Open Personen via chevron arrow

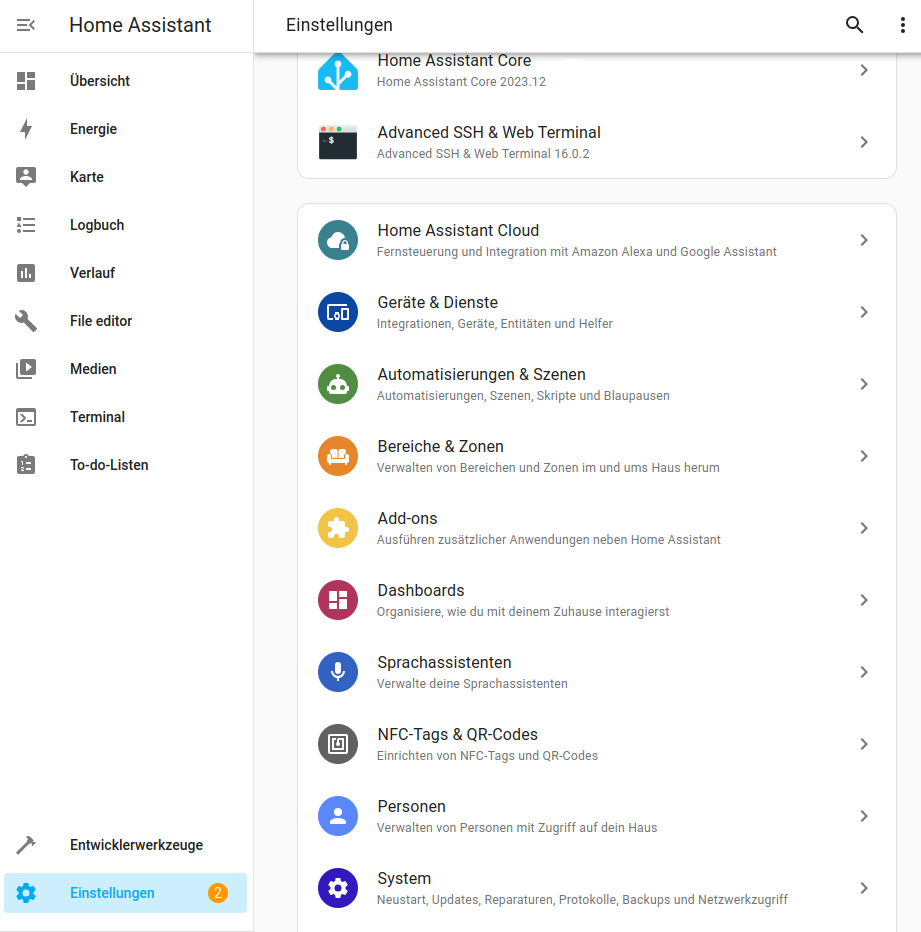pyautogui.click(x=864, y=816)
